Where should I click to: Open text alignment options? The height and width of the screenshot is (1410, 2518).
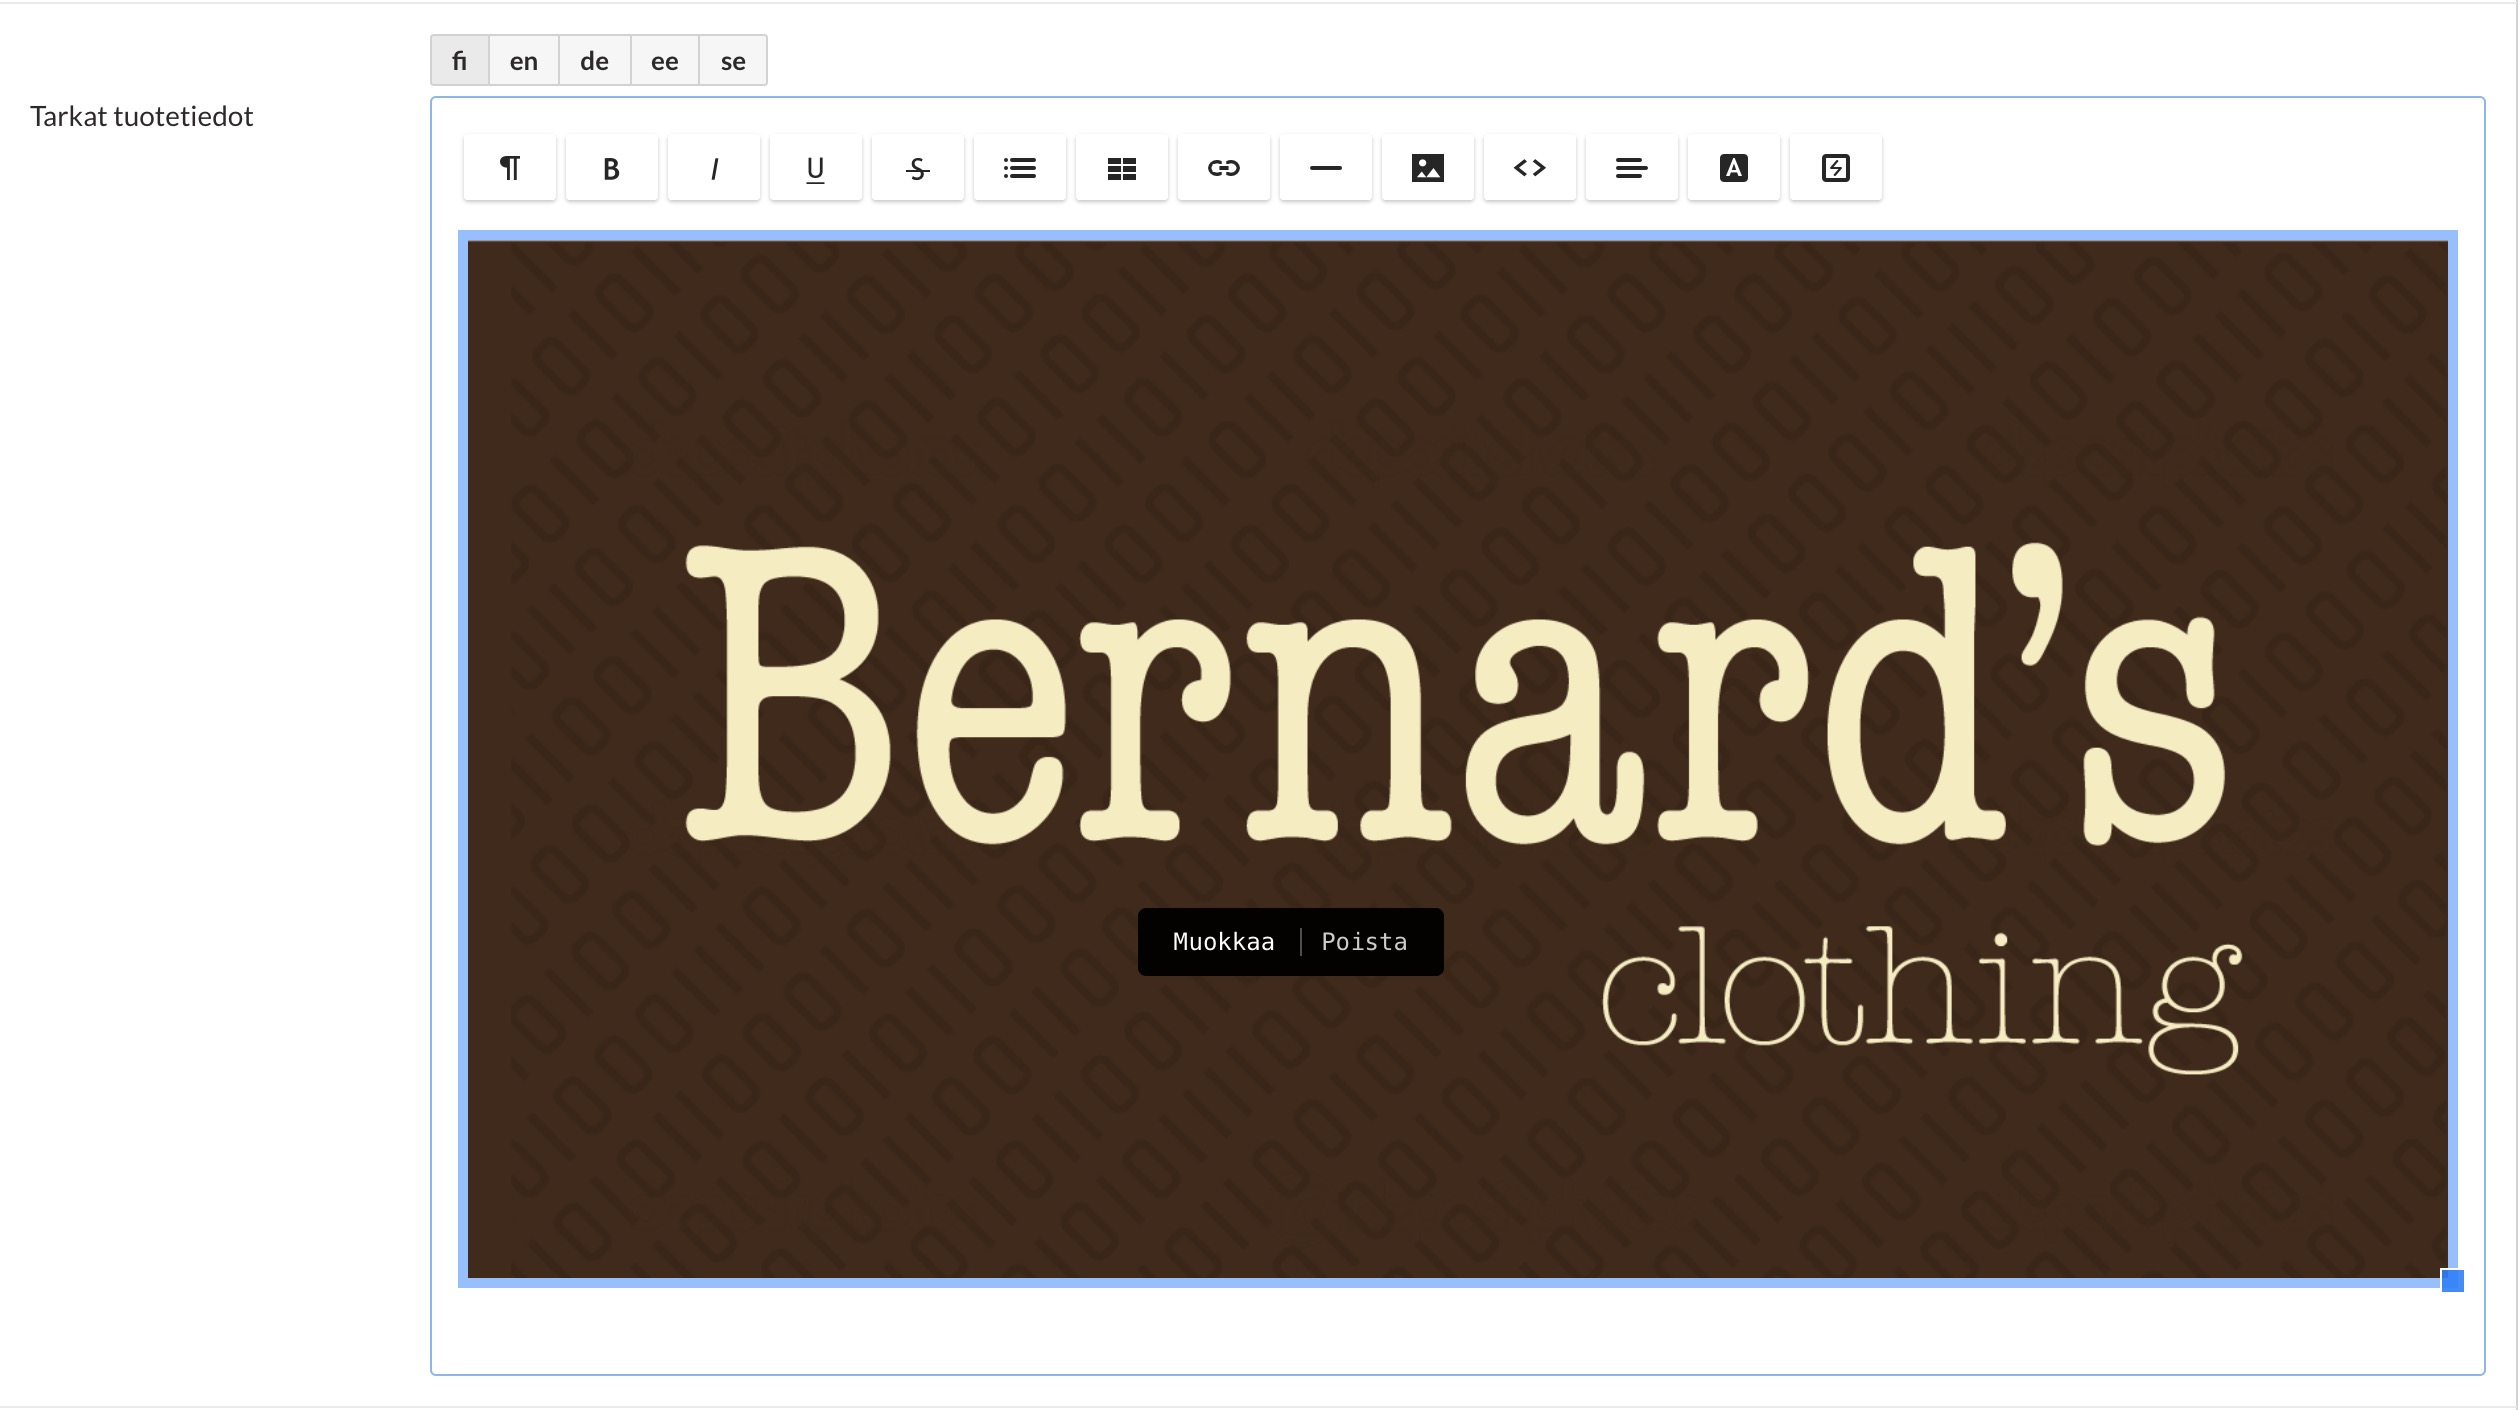(1632, 168)
